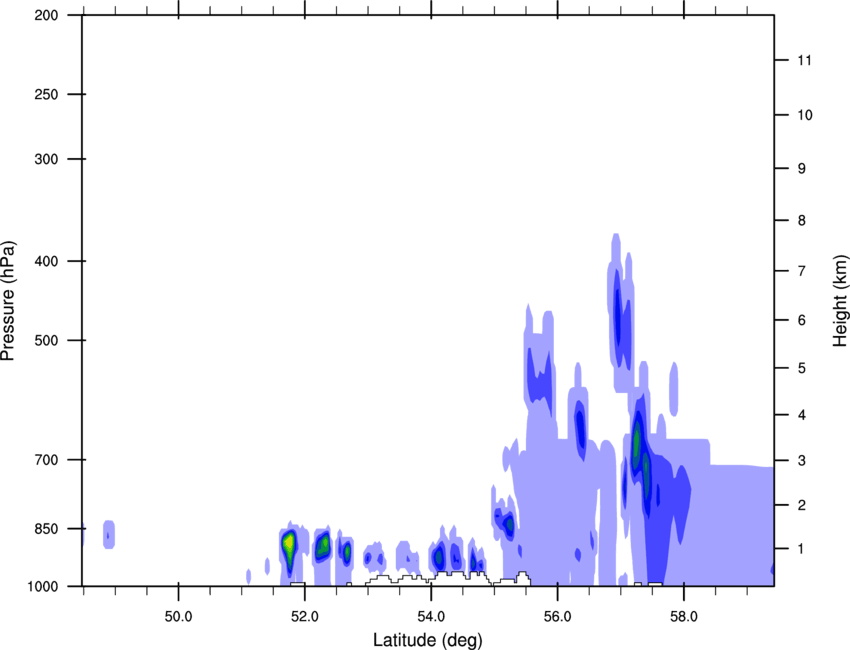Click pressure tick label 300
850x650 pixels.
tap(46, 159)
